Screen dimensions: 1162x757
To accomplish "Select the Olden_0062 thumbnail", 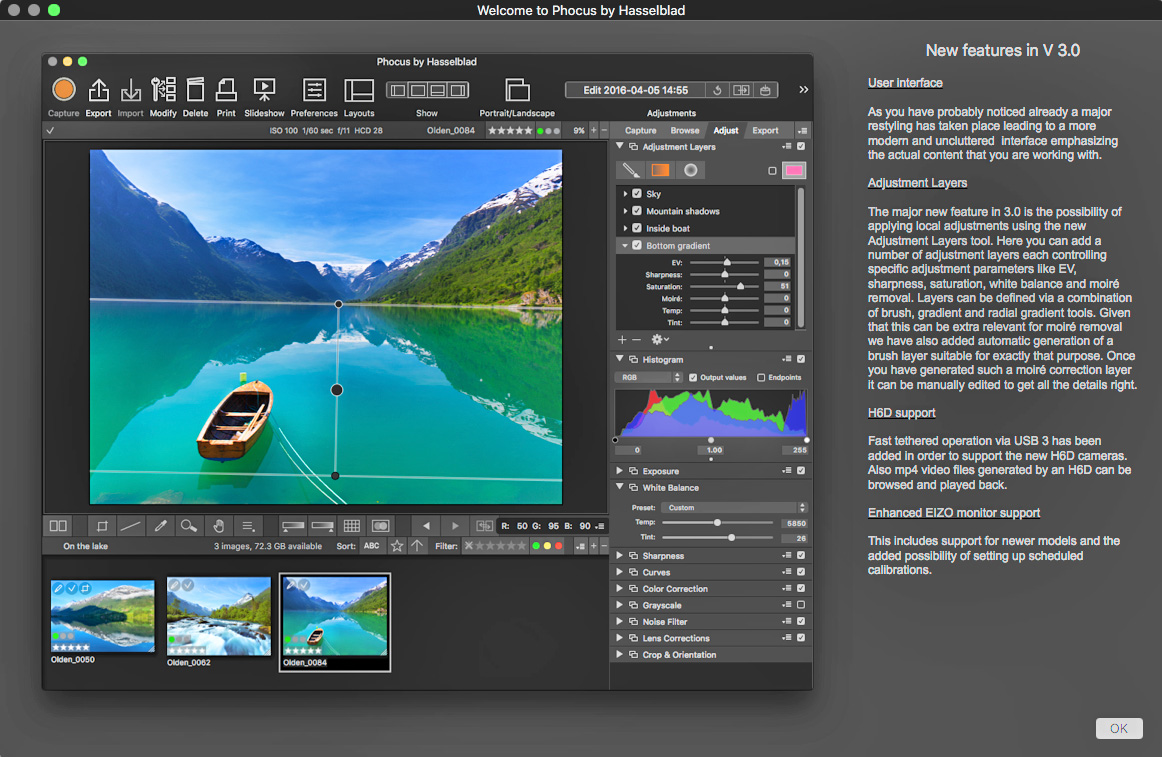I will coord(219,616).
